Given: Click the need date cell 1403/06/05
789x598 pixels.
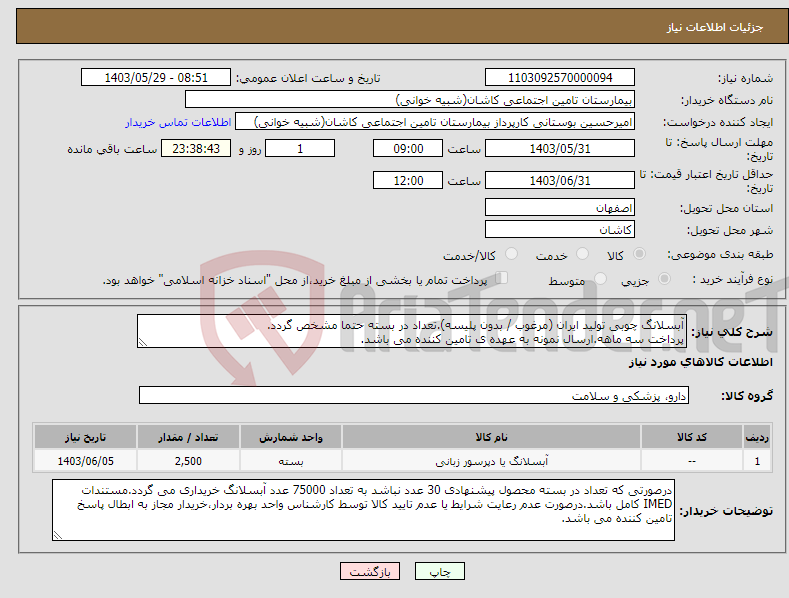Looking at the screenshot, I should (85, 461).
